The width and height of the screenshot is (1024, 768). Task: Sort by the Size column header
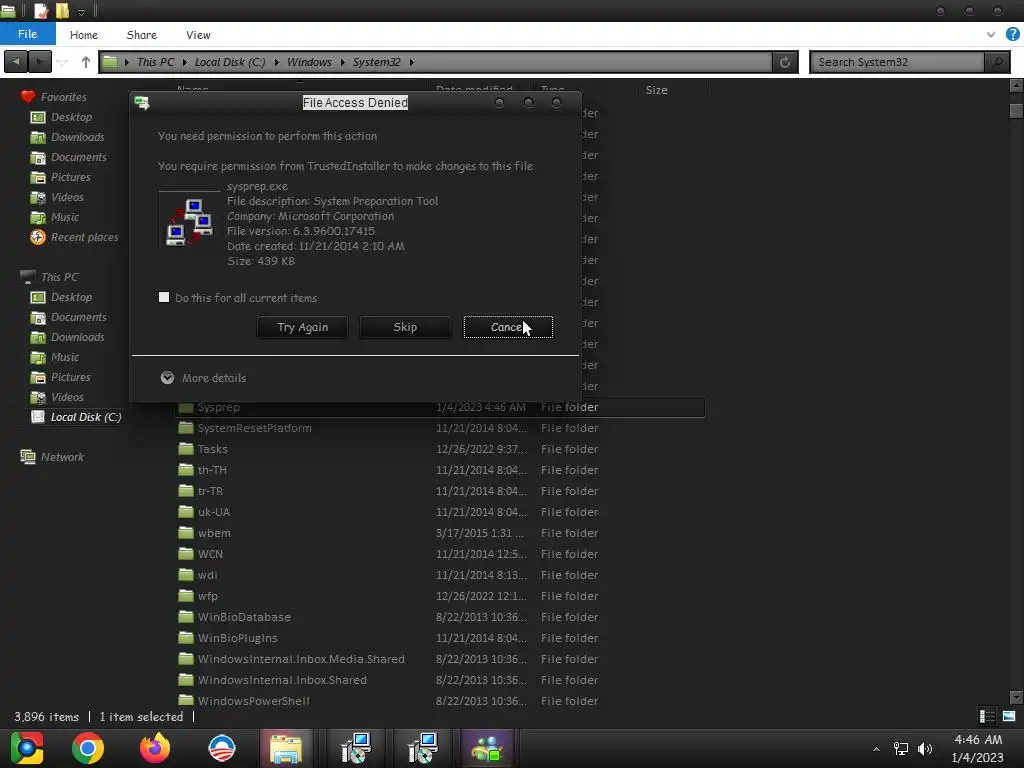click(656, 90)
